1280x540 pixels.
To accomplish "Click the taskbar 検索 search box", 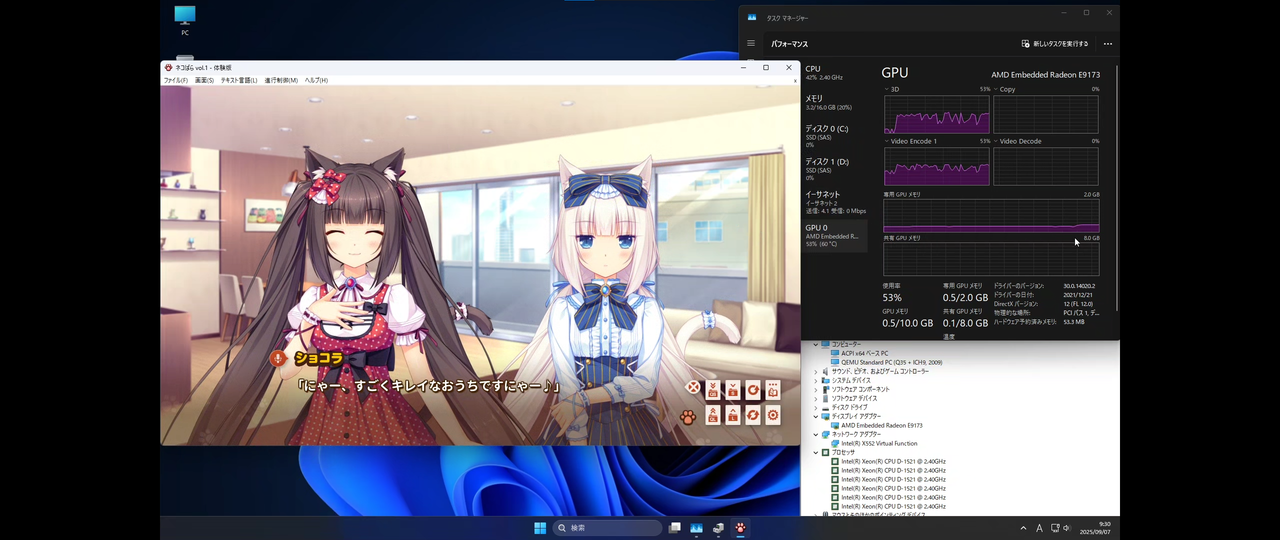I will (x=609, y=527).
